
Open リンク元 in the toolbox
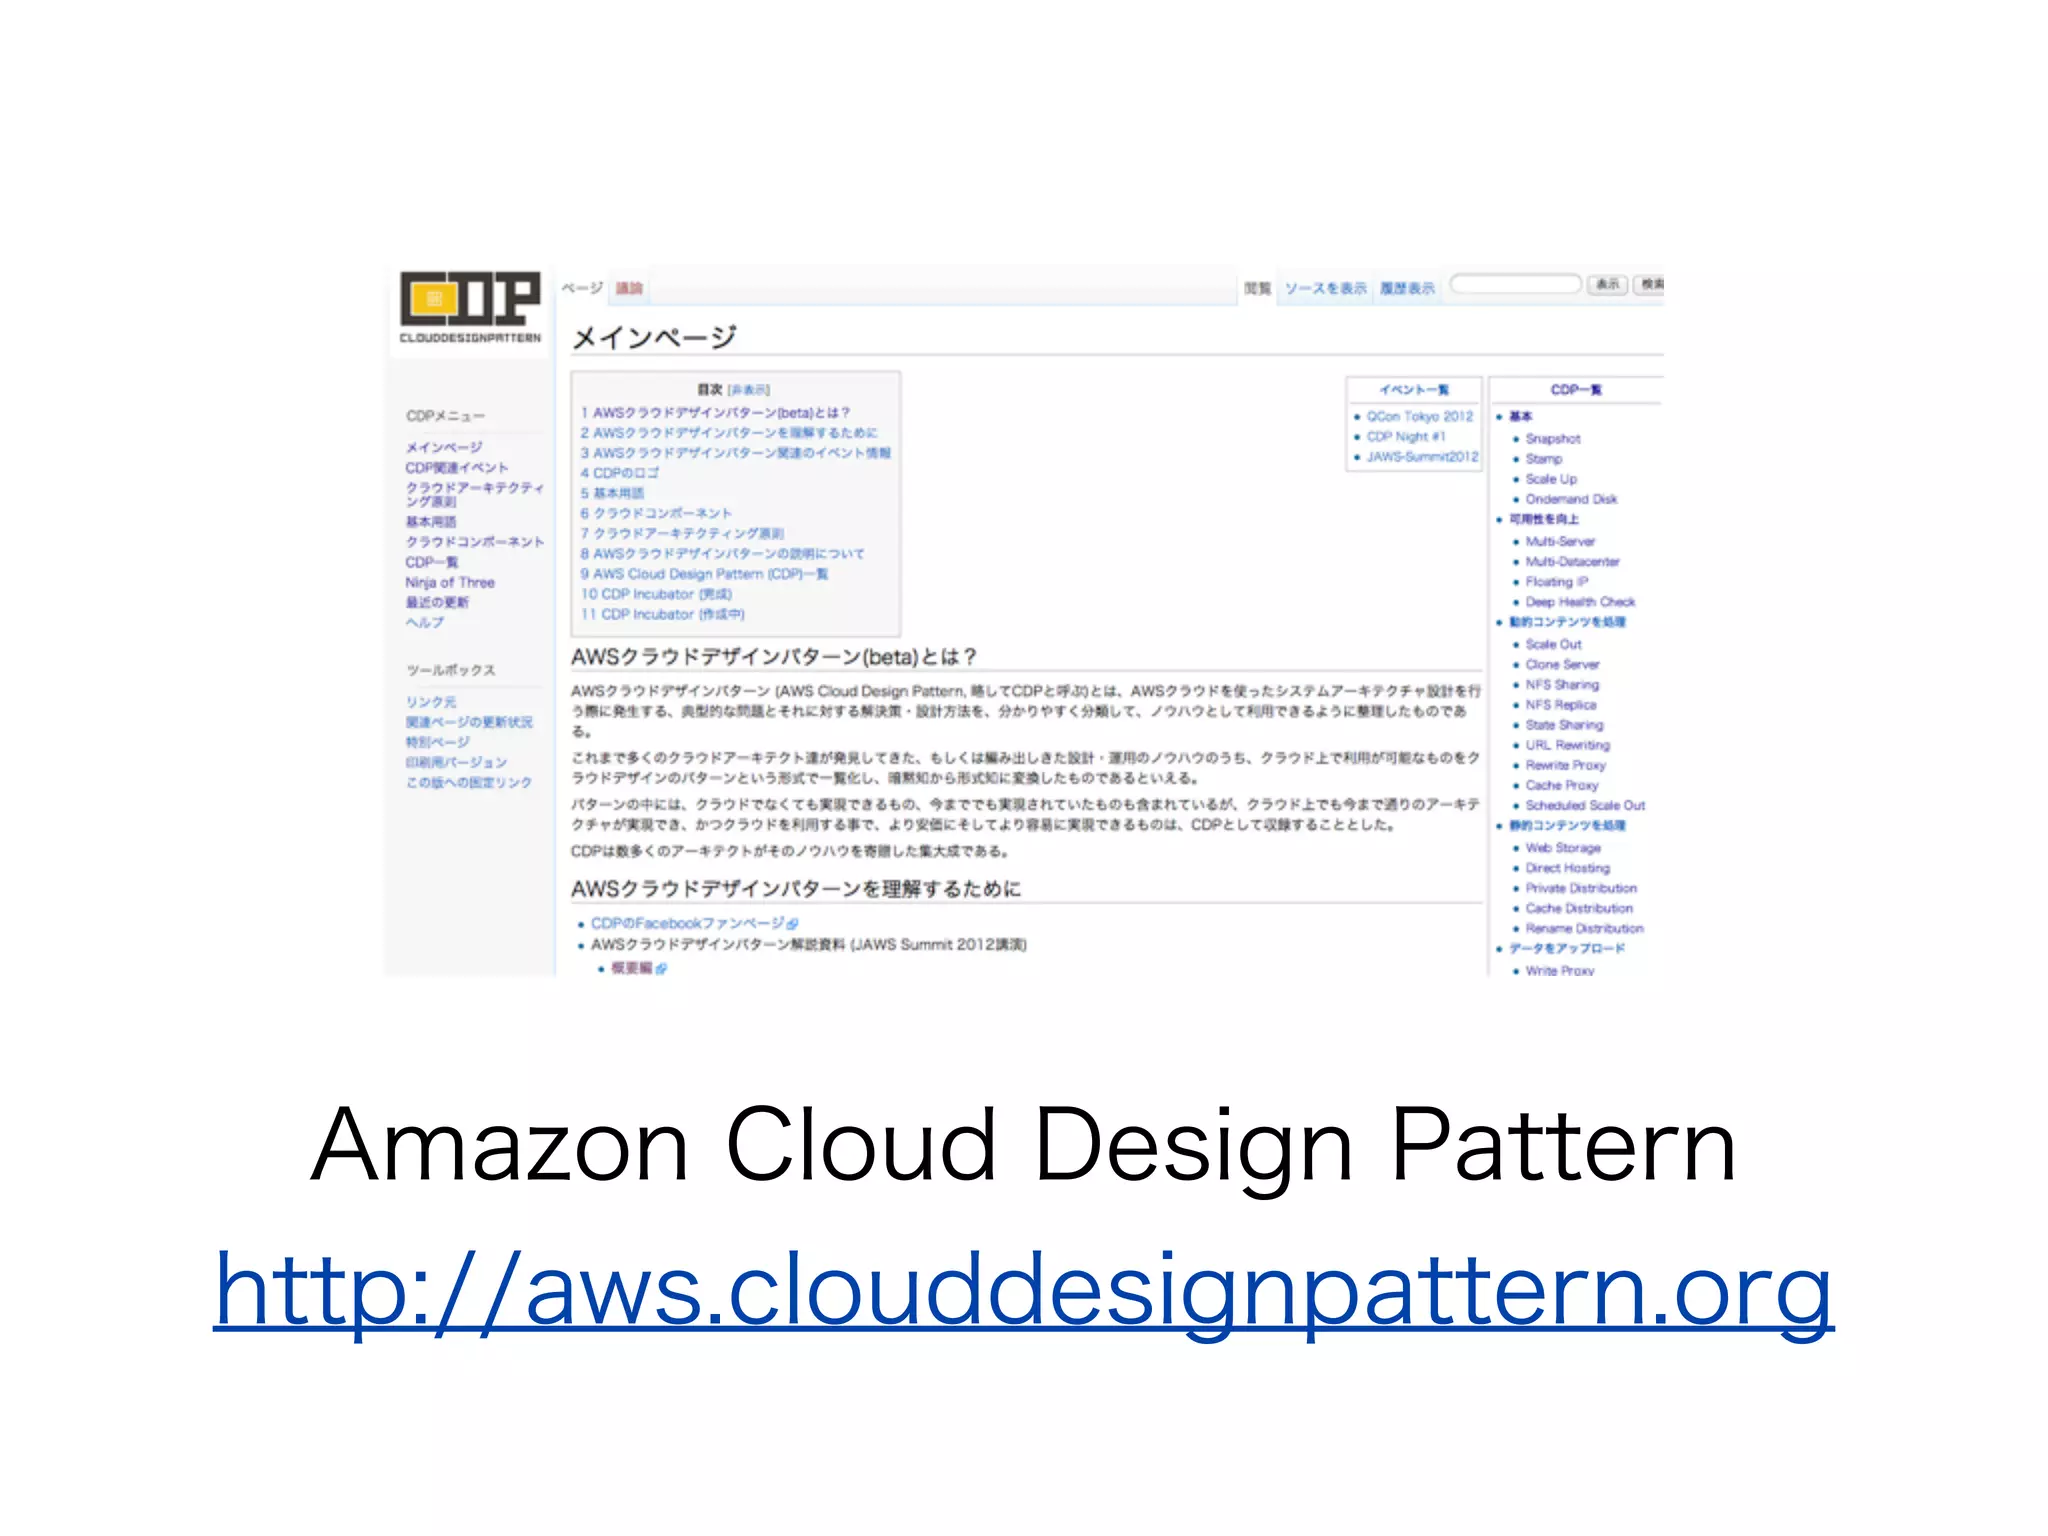click(x=431, y=702)
